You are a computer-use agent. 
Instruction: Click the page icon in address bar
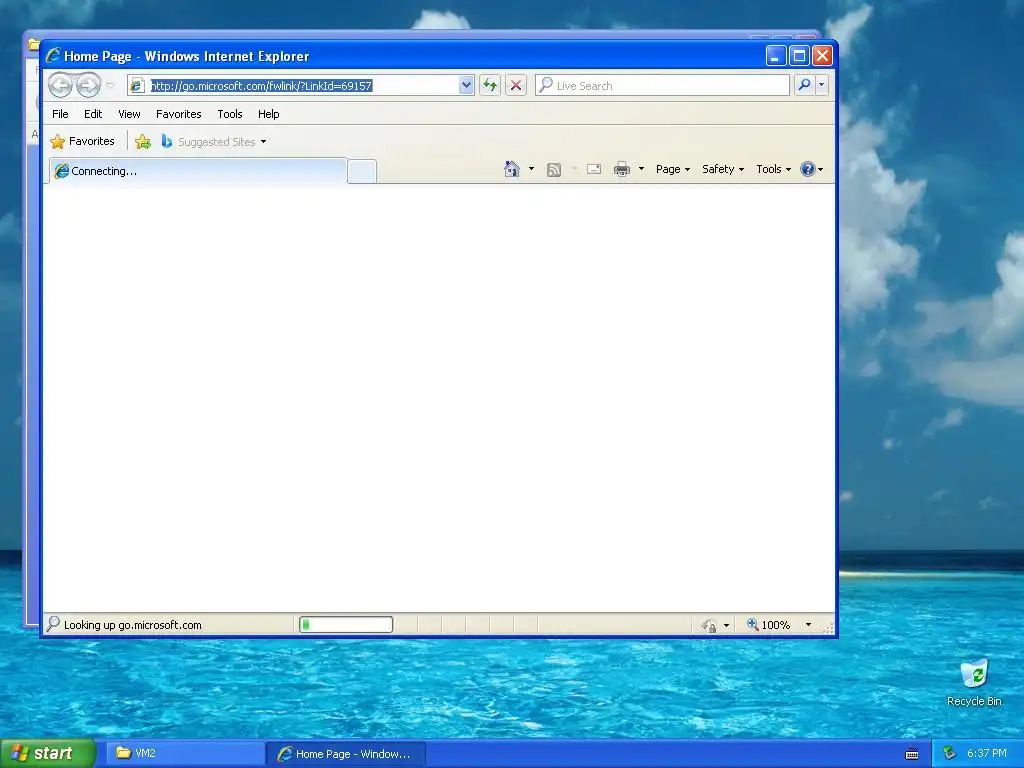[136, 86]
